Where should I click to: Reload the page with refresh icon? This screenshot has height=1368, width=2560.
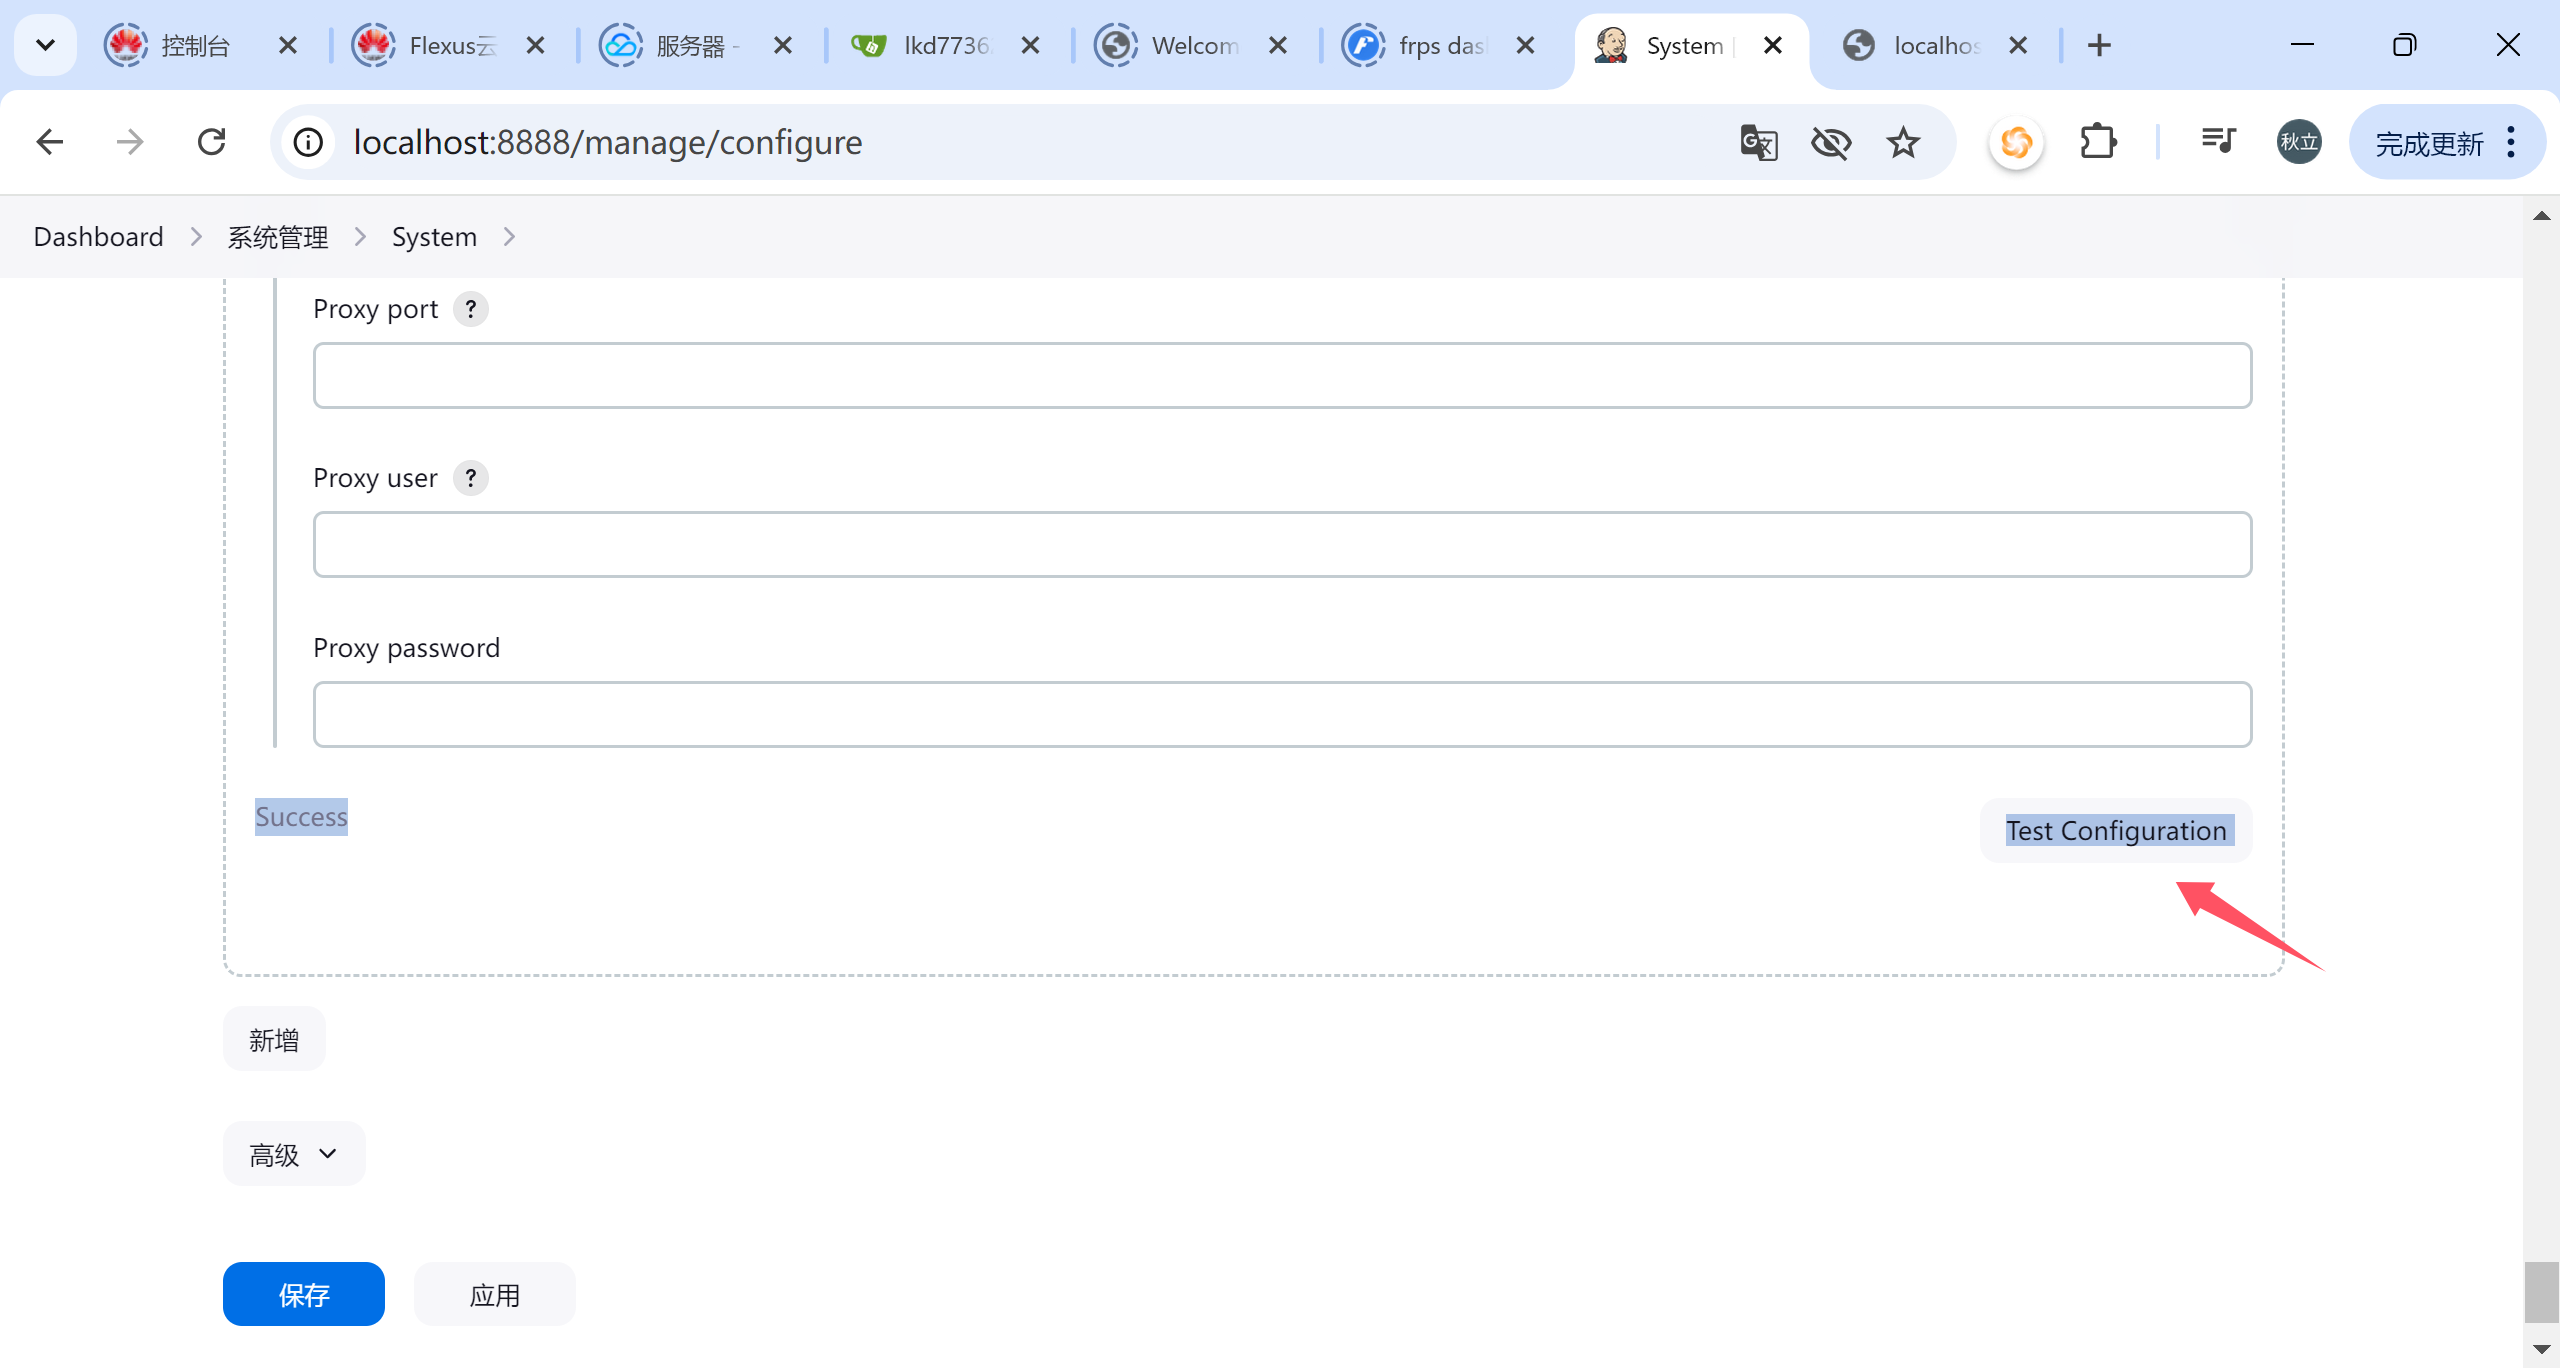(211, 142)
